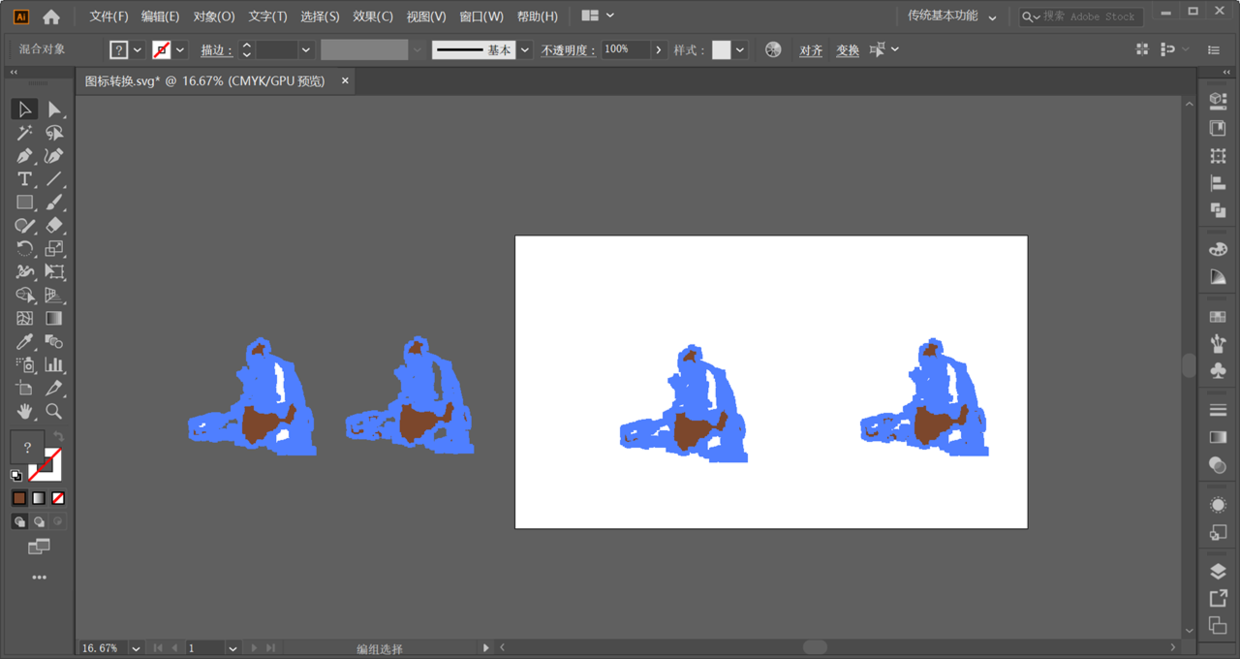Open the Color panel palette icon
Viewport: 1240px width, 659px height.
click(1217, 250)
